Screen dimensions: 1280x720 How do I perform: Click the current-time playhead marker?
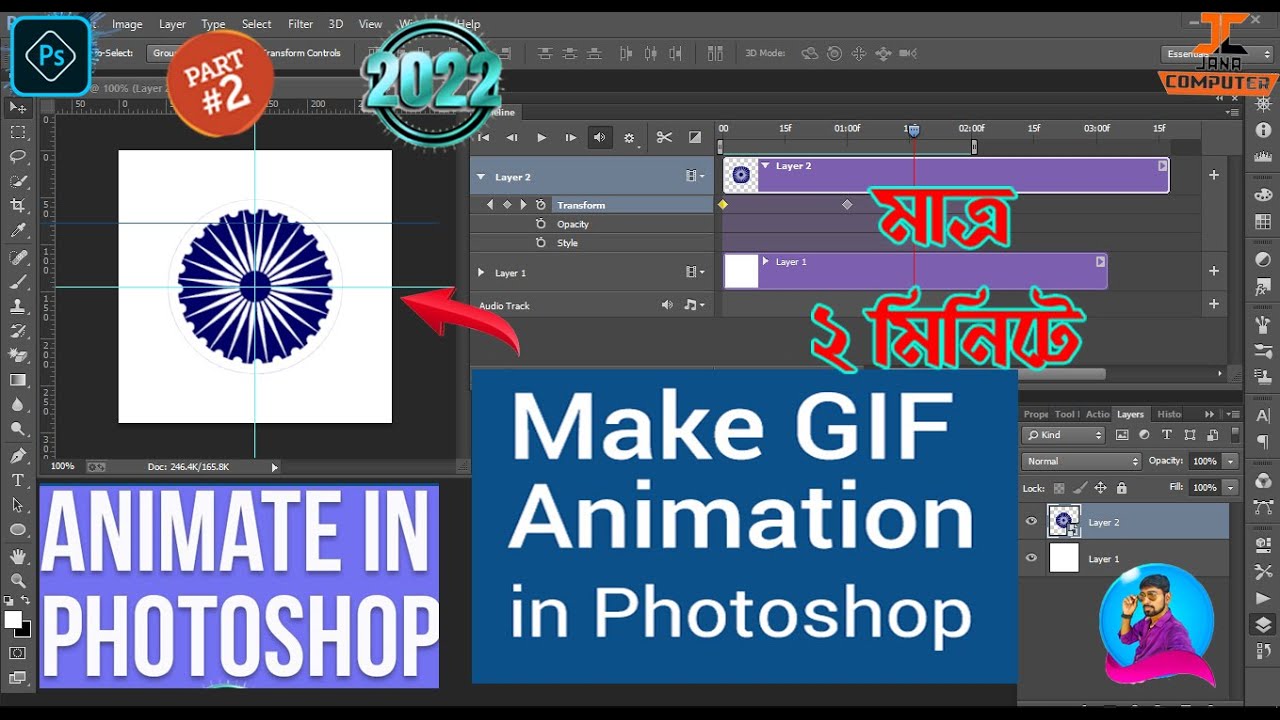(x=913, y=130)
